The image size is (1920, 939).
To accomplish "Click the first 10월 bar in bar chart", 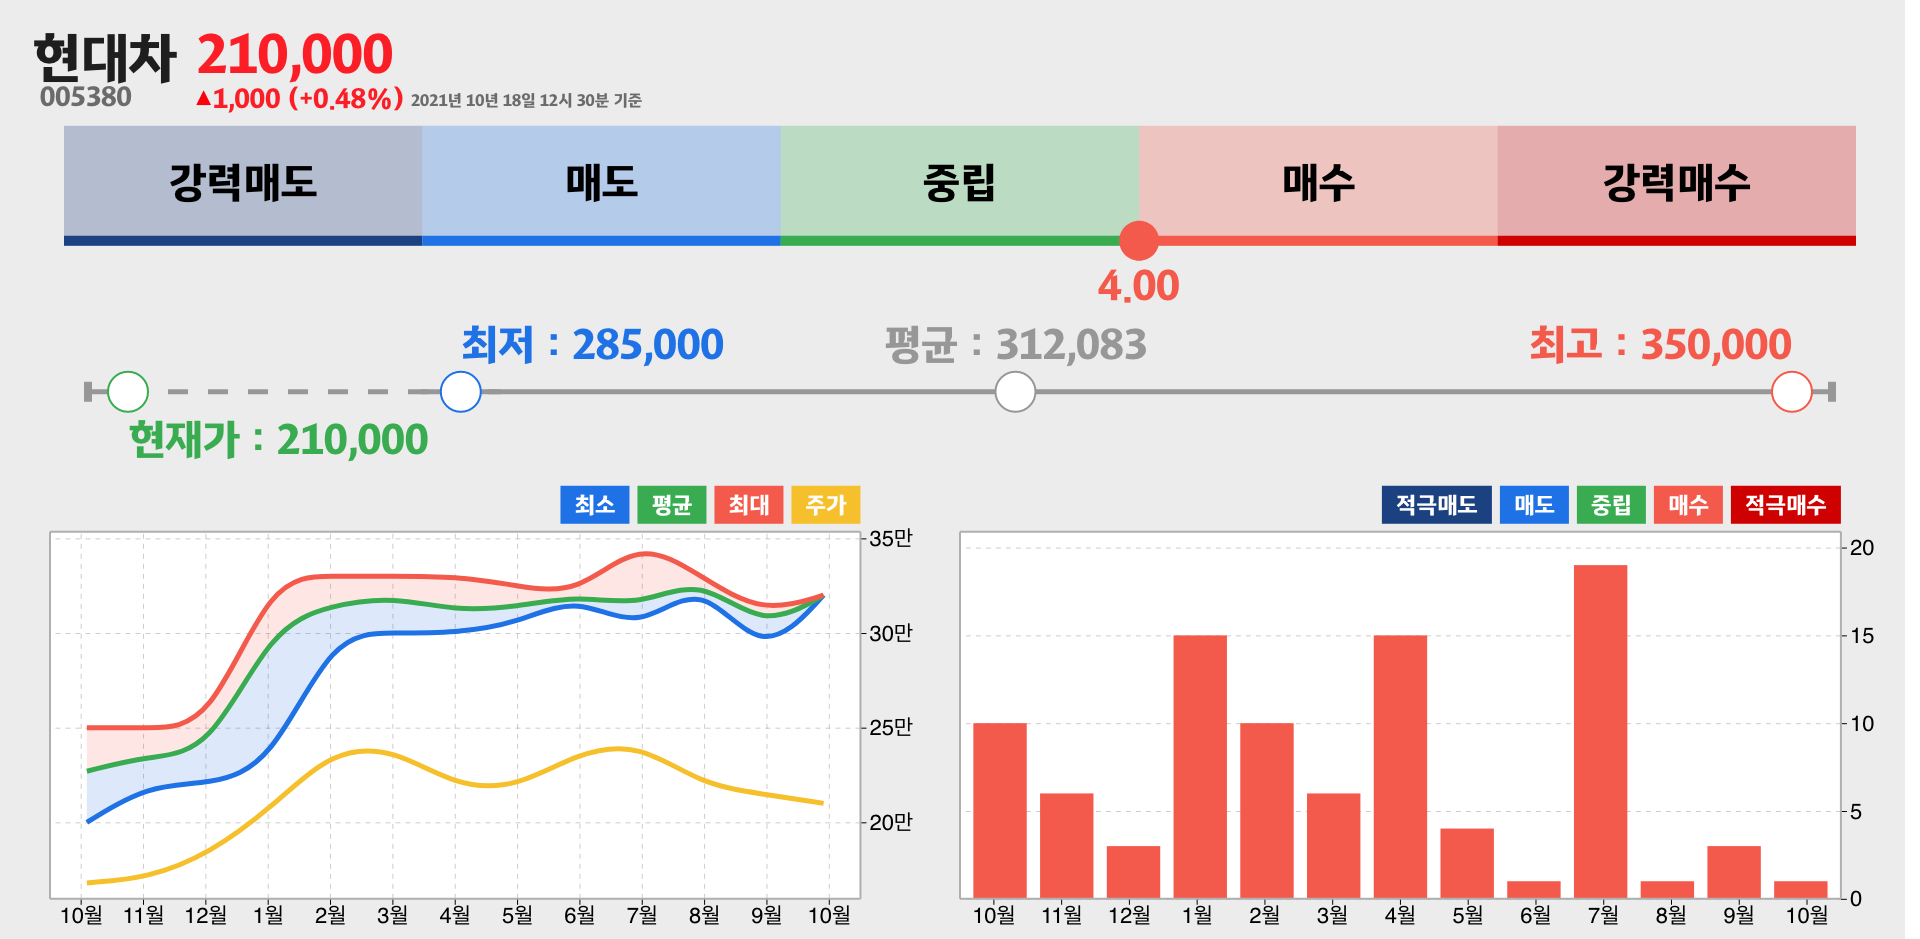I will tap(1000, 810).
